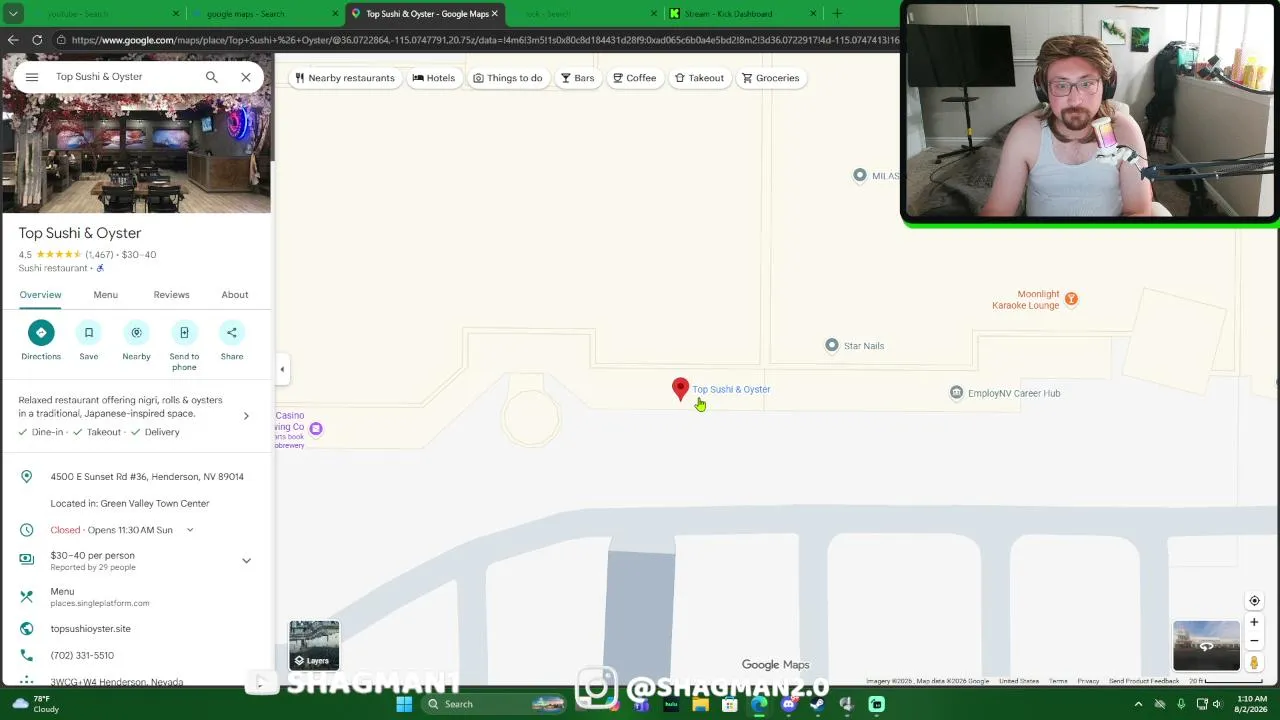Select the Takeout filter chip

point(699,78)
